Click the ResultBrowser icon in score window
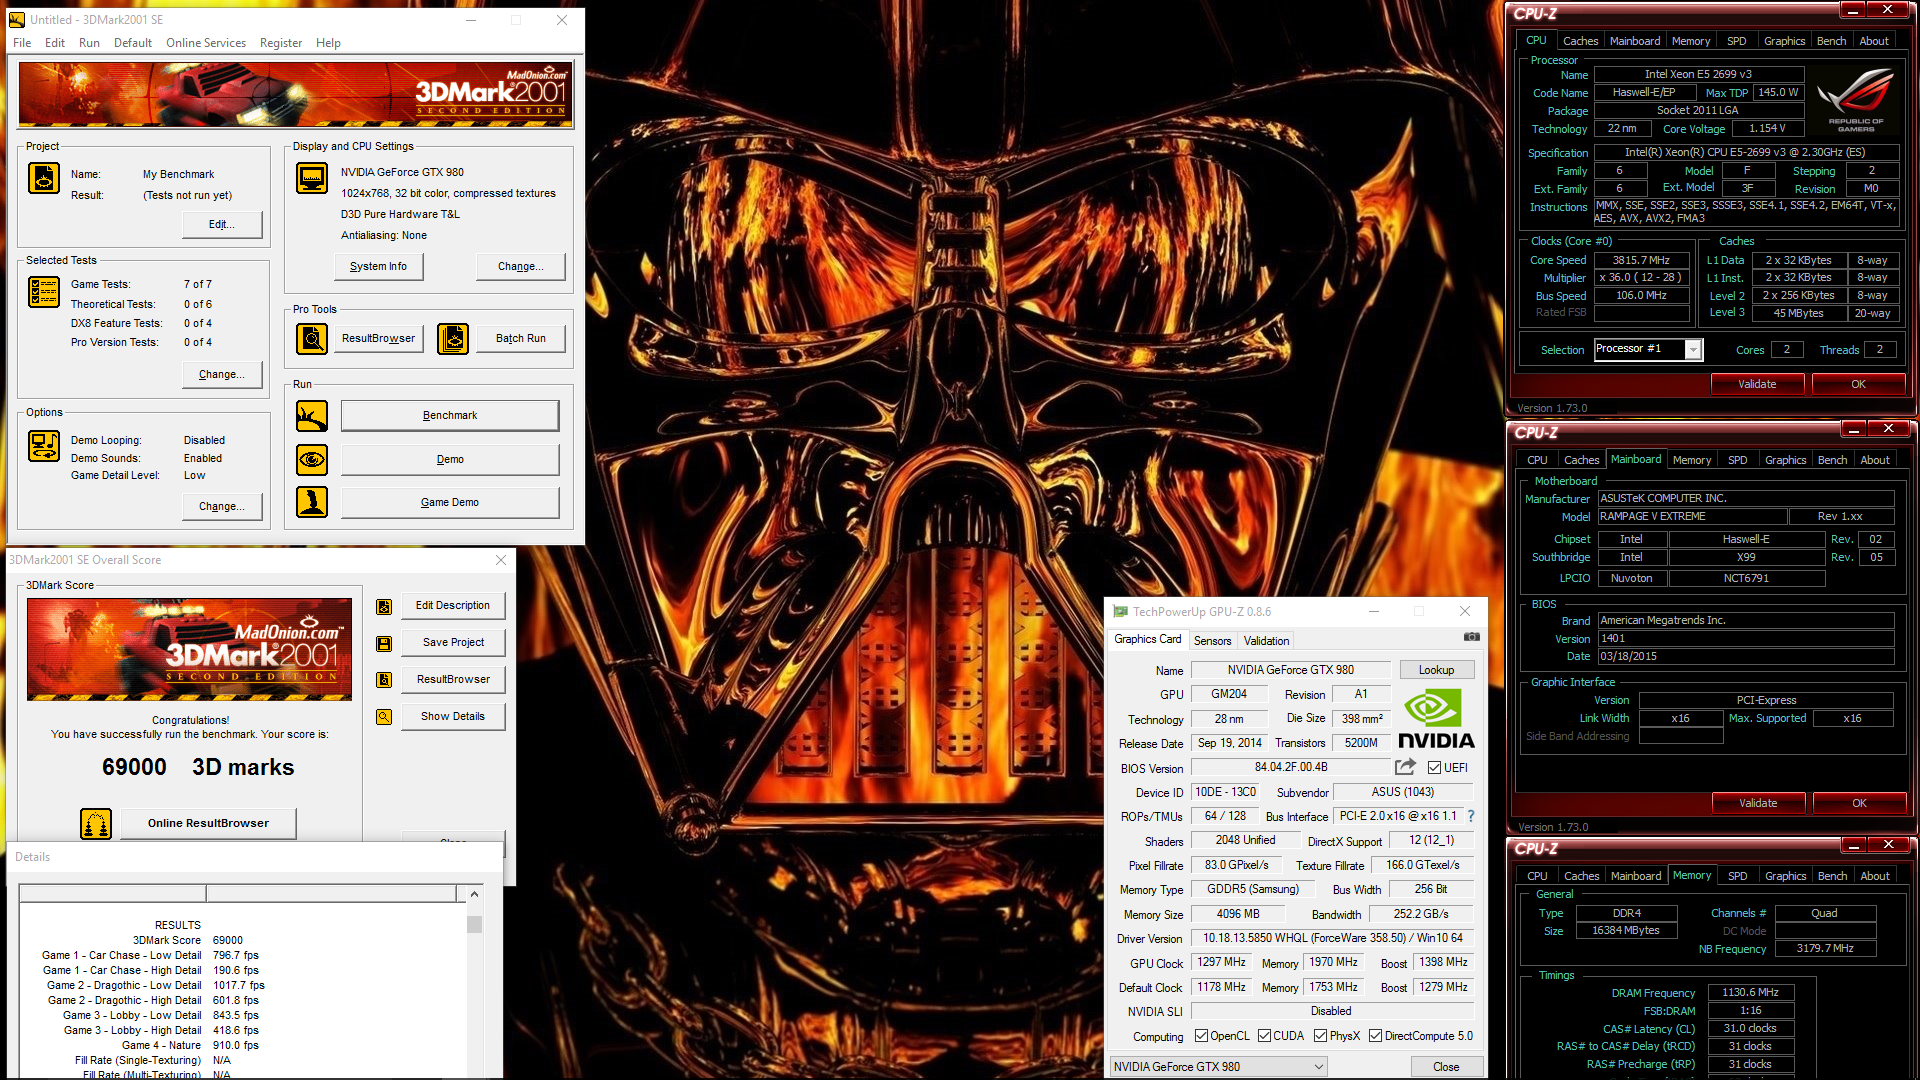The width and height of the screenshot is (1920, 1080). pos(384,680)
